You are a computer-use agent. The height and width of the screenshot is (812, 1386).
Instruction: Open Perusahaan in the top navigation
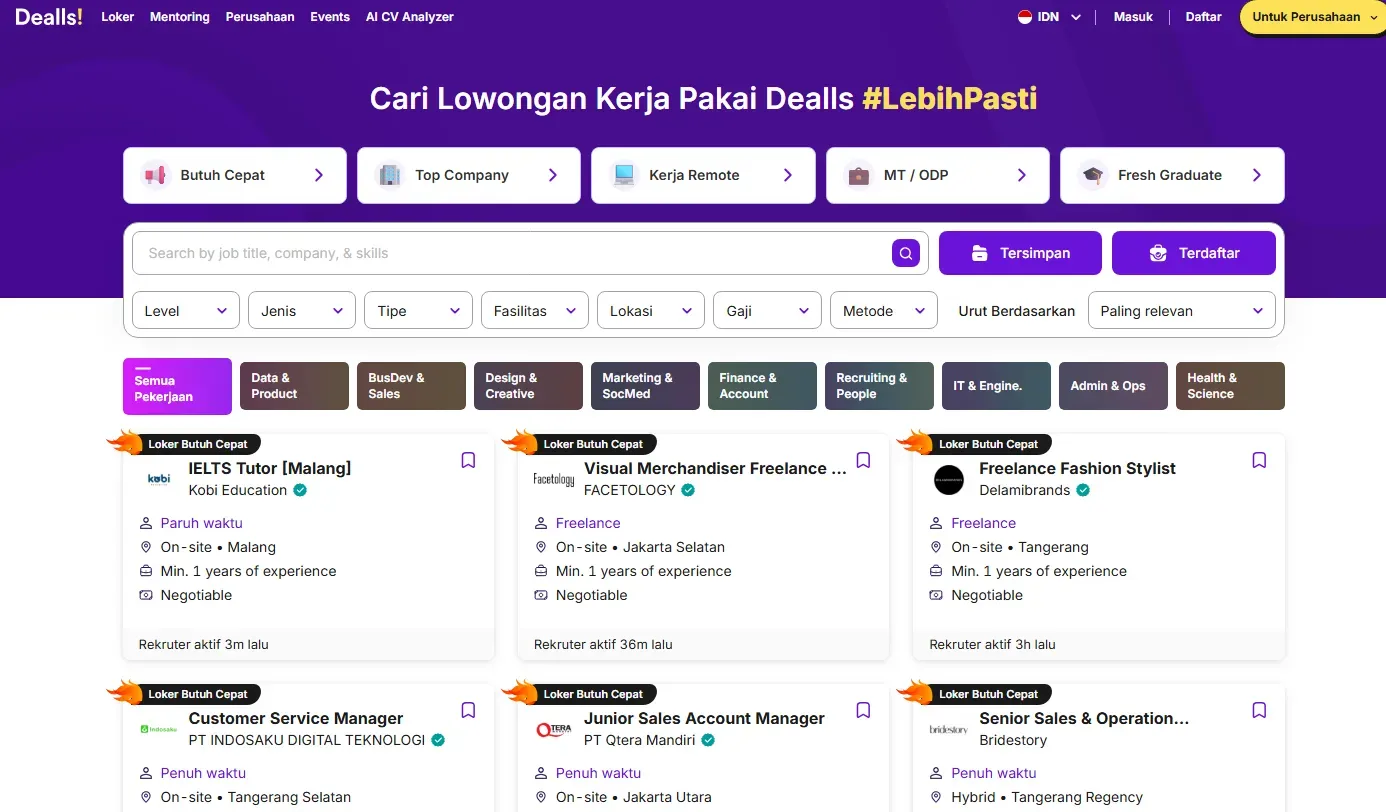coord(260,17)
